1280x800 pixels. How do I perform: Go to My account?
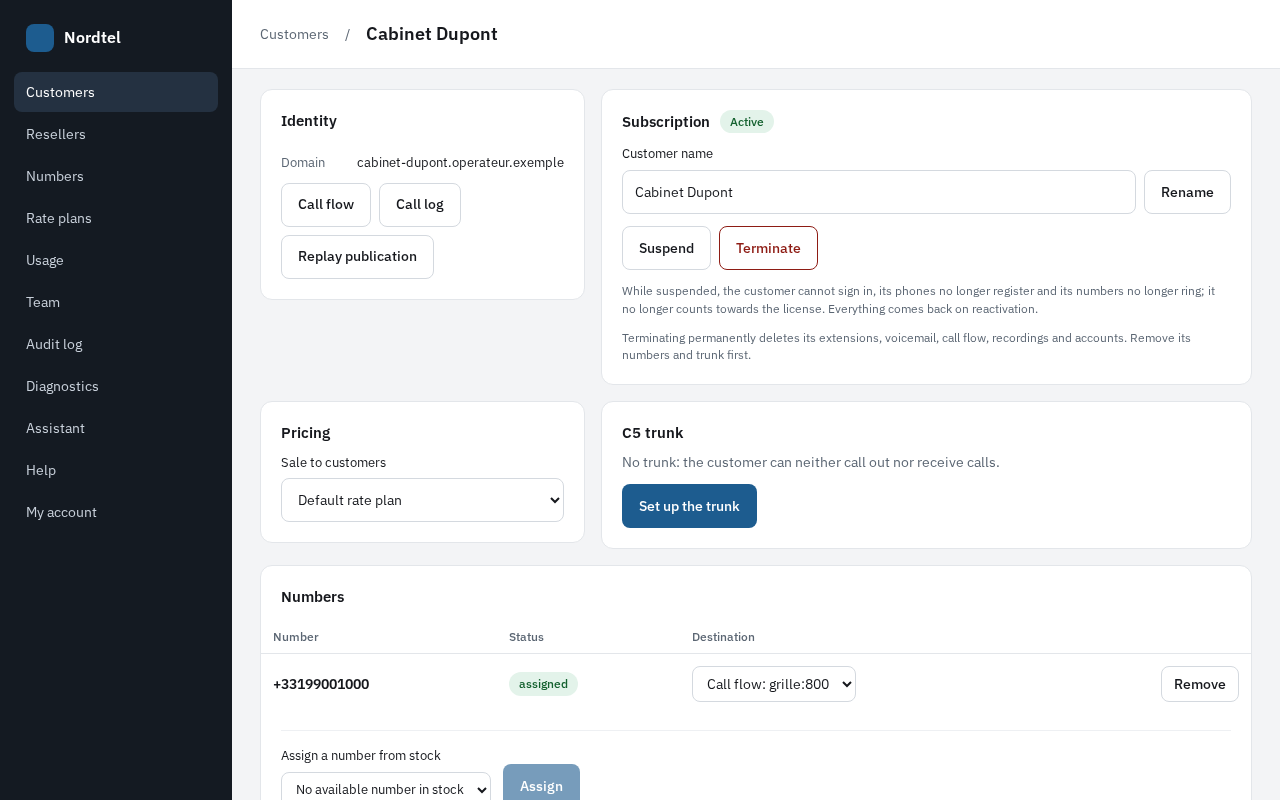coord(116,512)
